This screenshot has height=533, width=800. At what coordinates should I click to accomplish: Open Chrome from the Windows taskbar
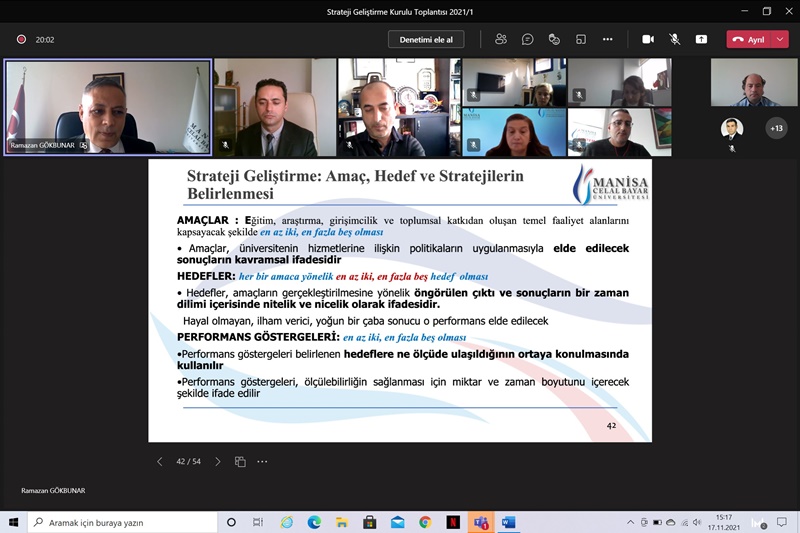tap(425, 522)
